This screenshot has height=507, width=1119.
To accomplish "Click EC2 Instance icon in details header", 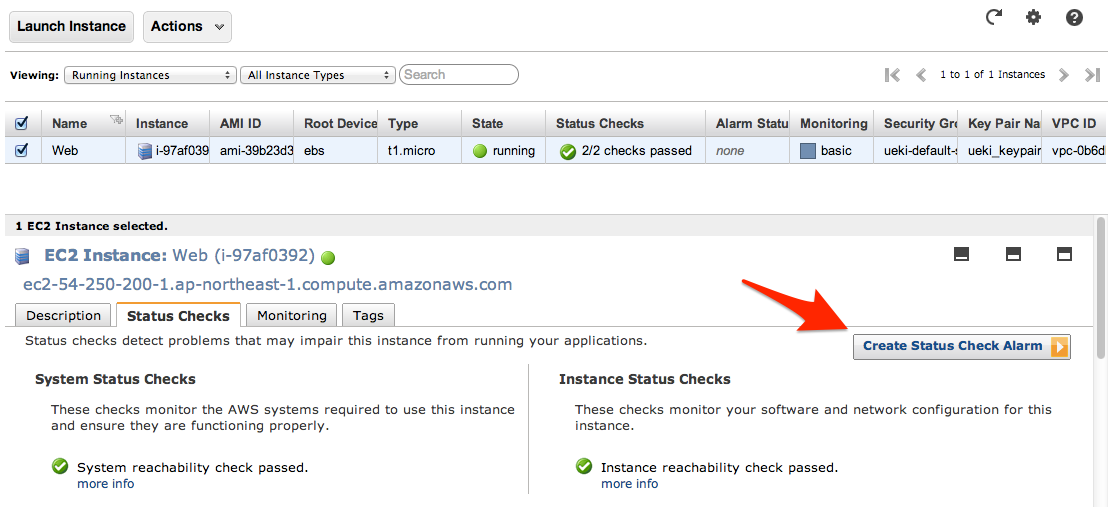I will coord(22,256).
